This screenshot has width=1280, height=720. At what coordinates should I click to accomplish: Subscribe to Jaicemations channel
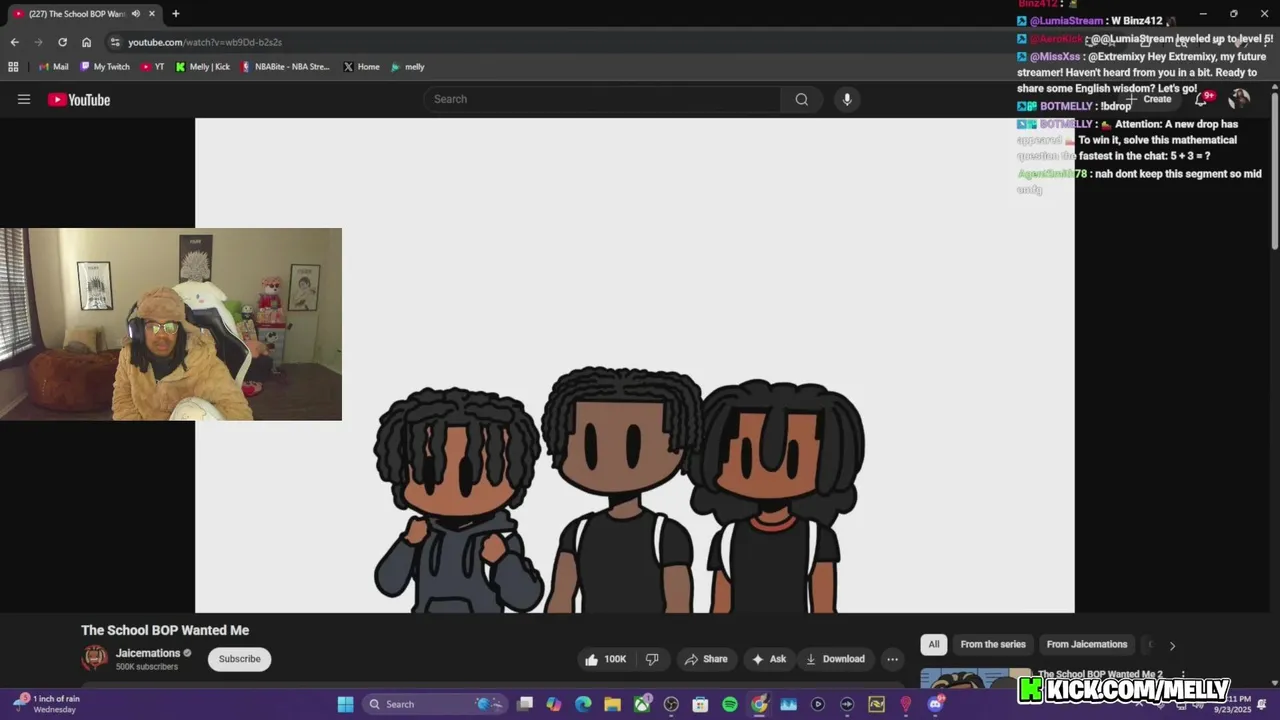pos(239,659)
